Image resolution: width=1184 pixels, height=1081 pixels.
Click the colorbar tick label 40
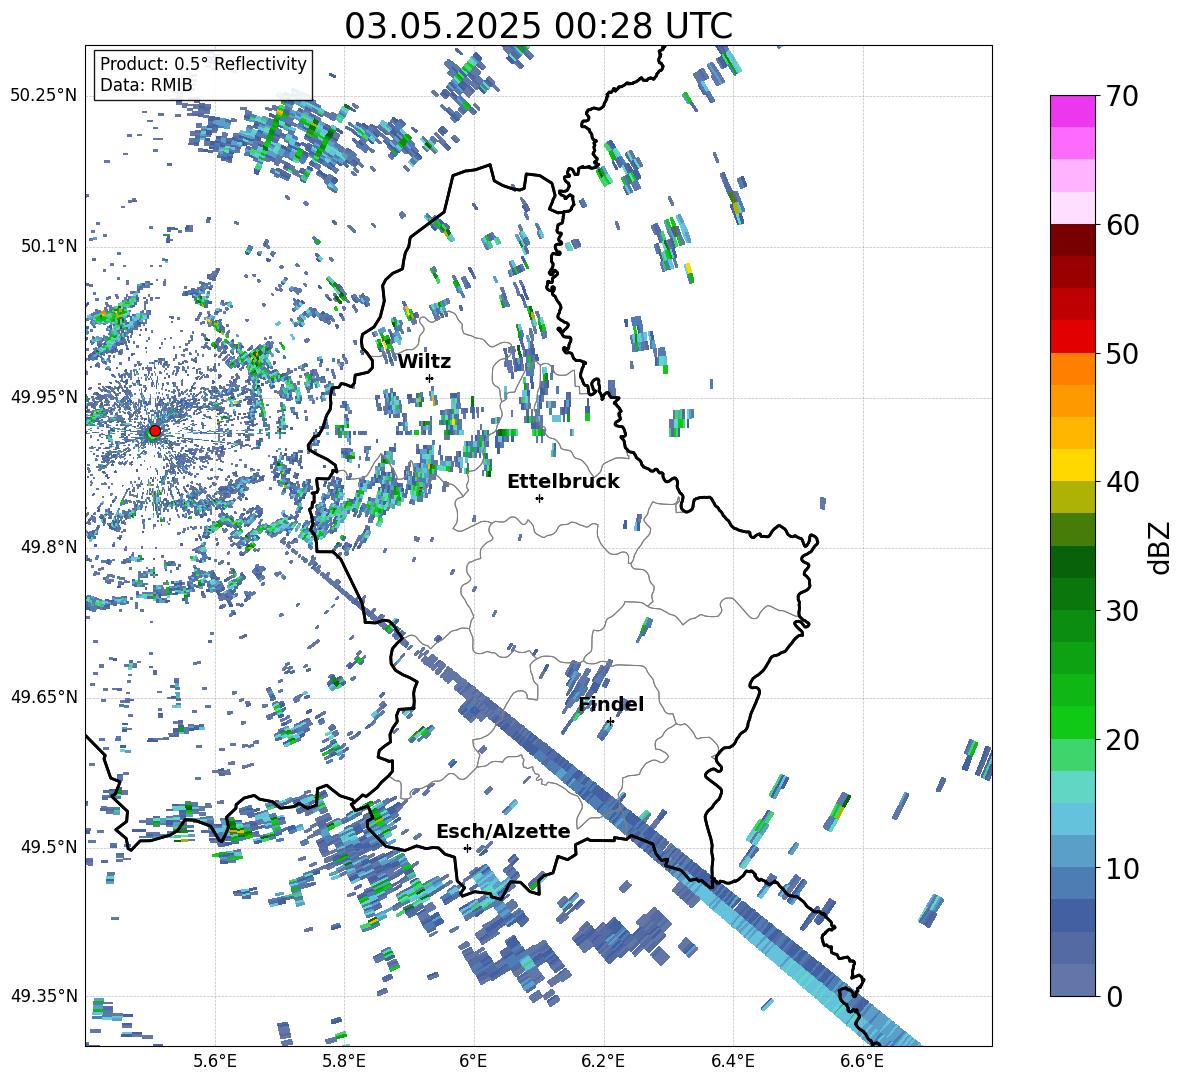[x=1121, y=482]
